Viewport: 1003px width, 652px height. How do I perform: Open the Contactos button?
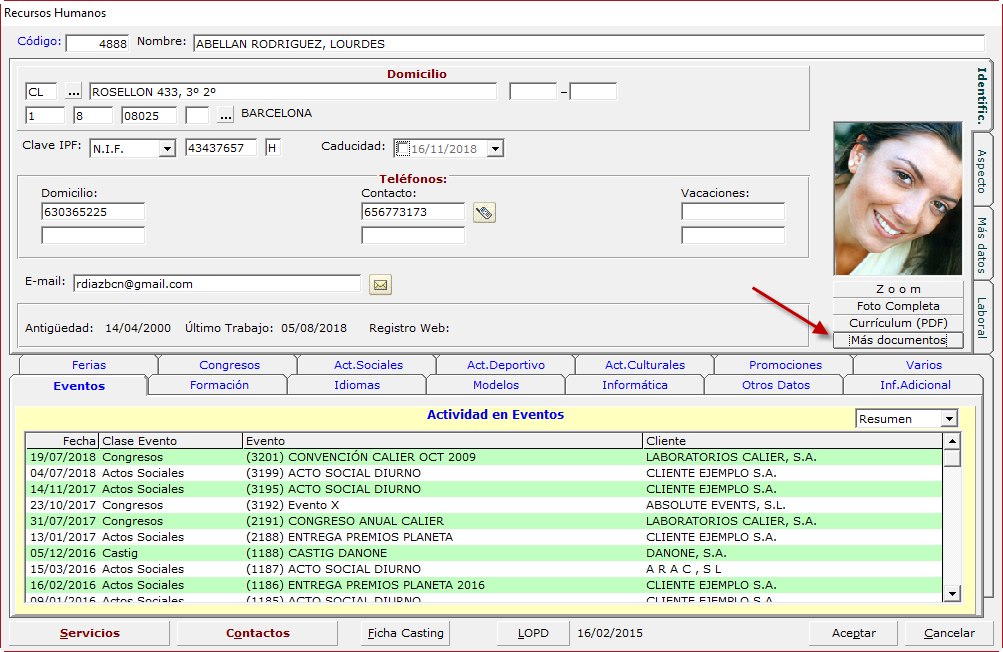pos(257,633)
